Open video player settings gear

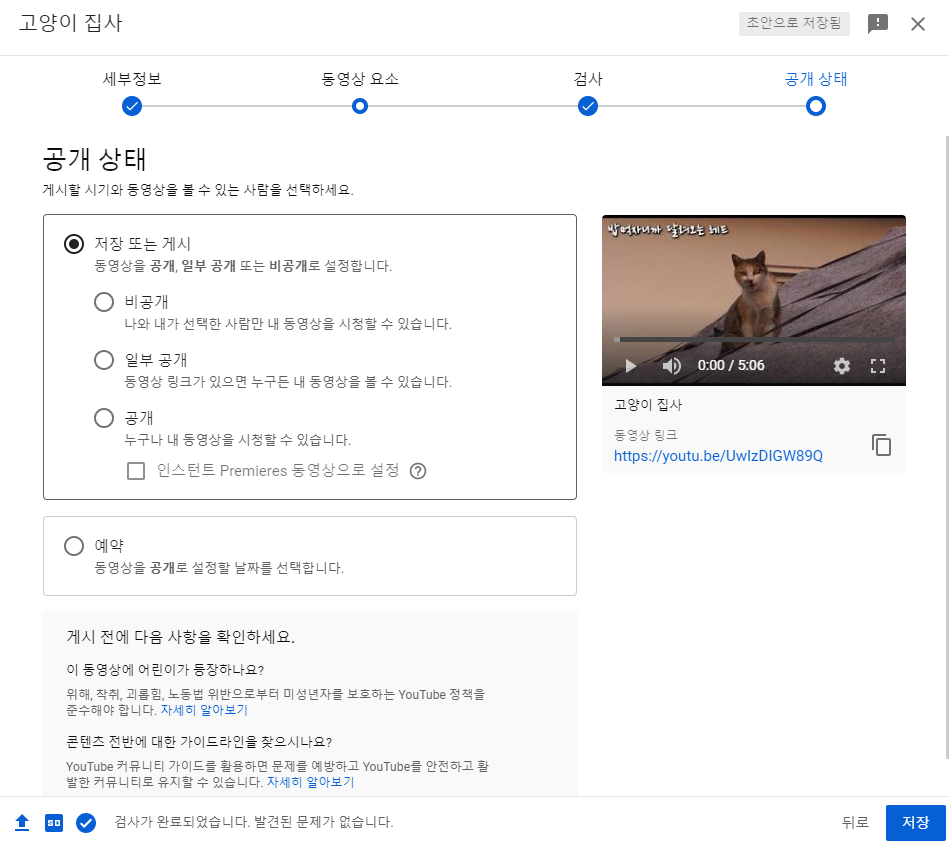tap(841, 366)
